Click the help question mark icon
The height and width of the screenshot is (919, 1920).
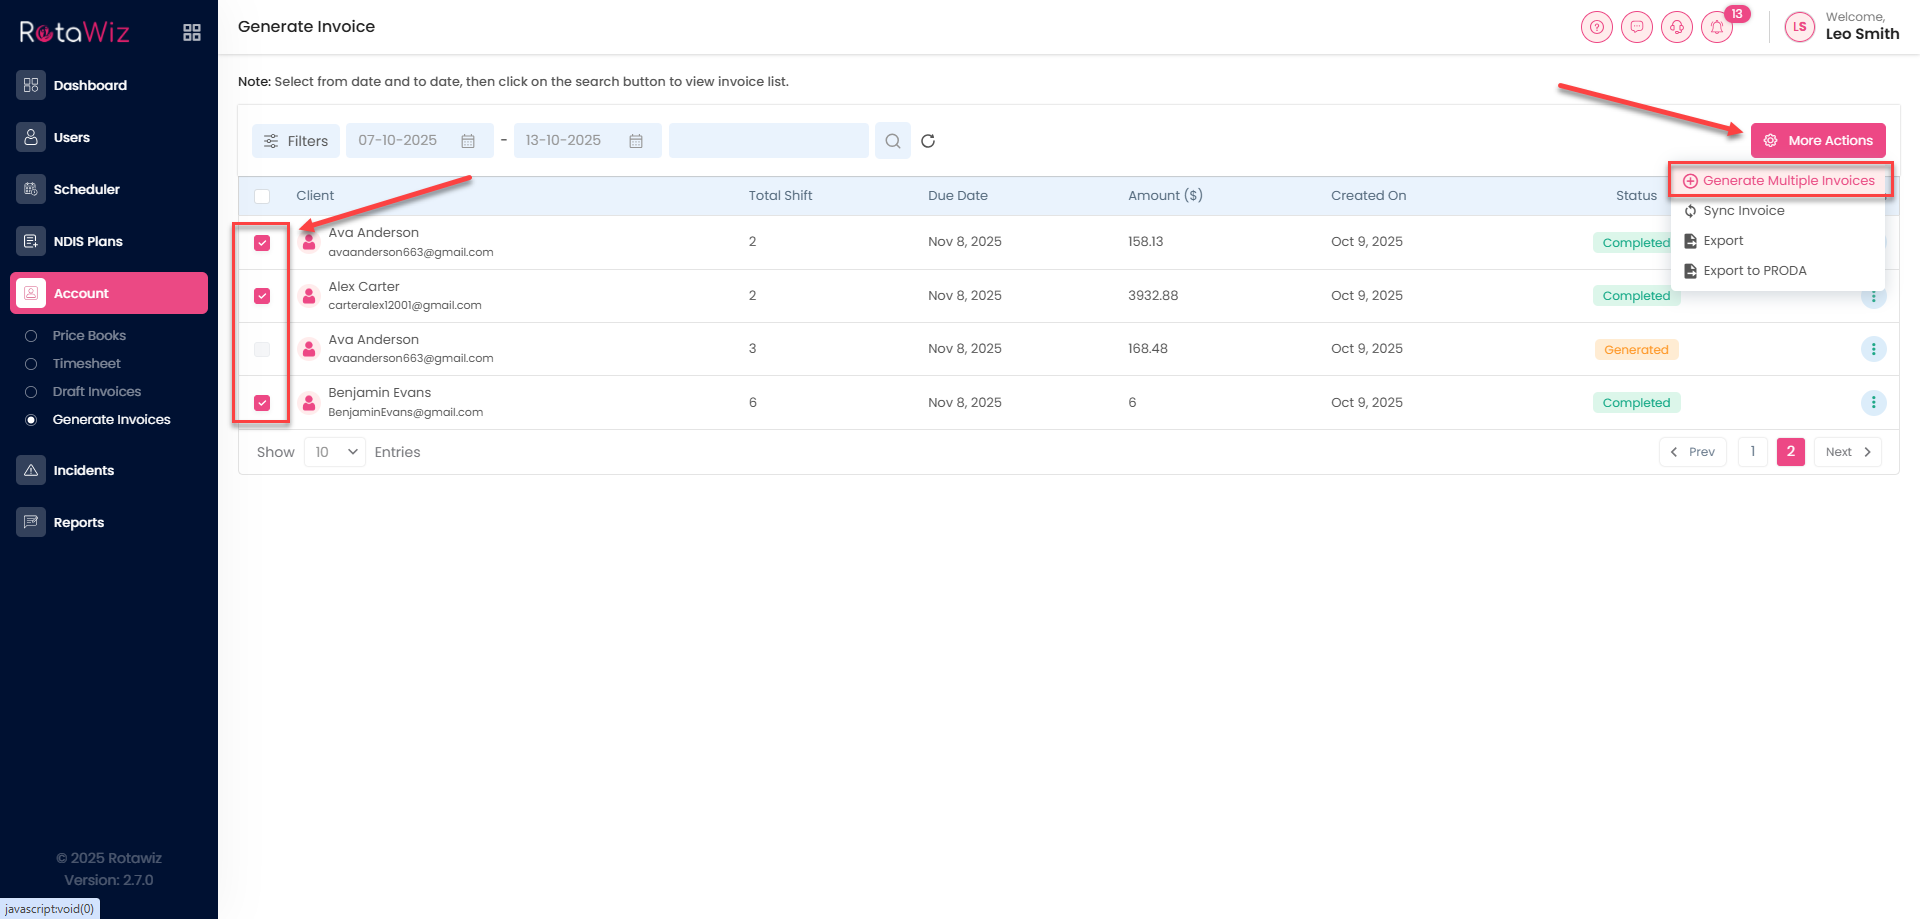1597,27
